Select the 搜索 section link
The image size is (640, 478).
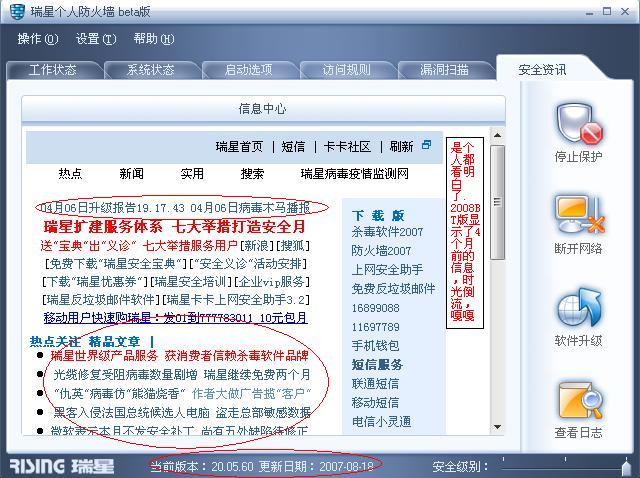pyautogui.click(x=252, y=173)
